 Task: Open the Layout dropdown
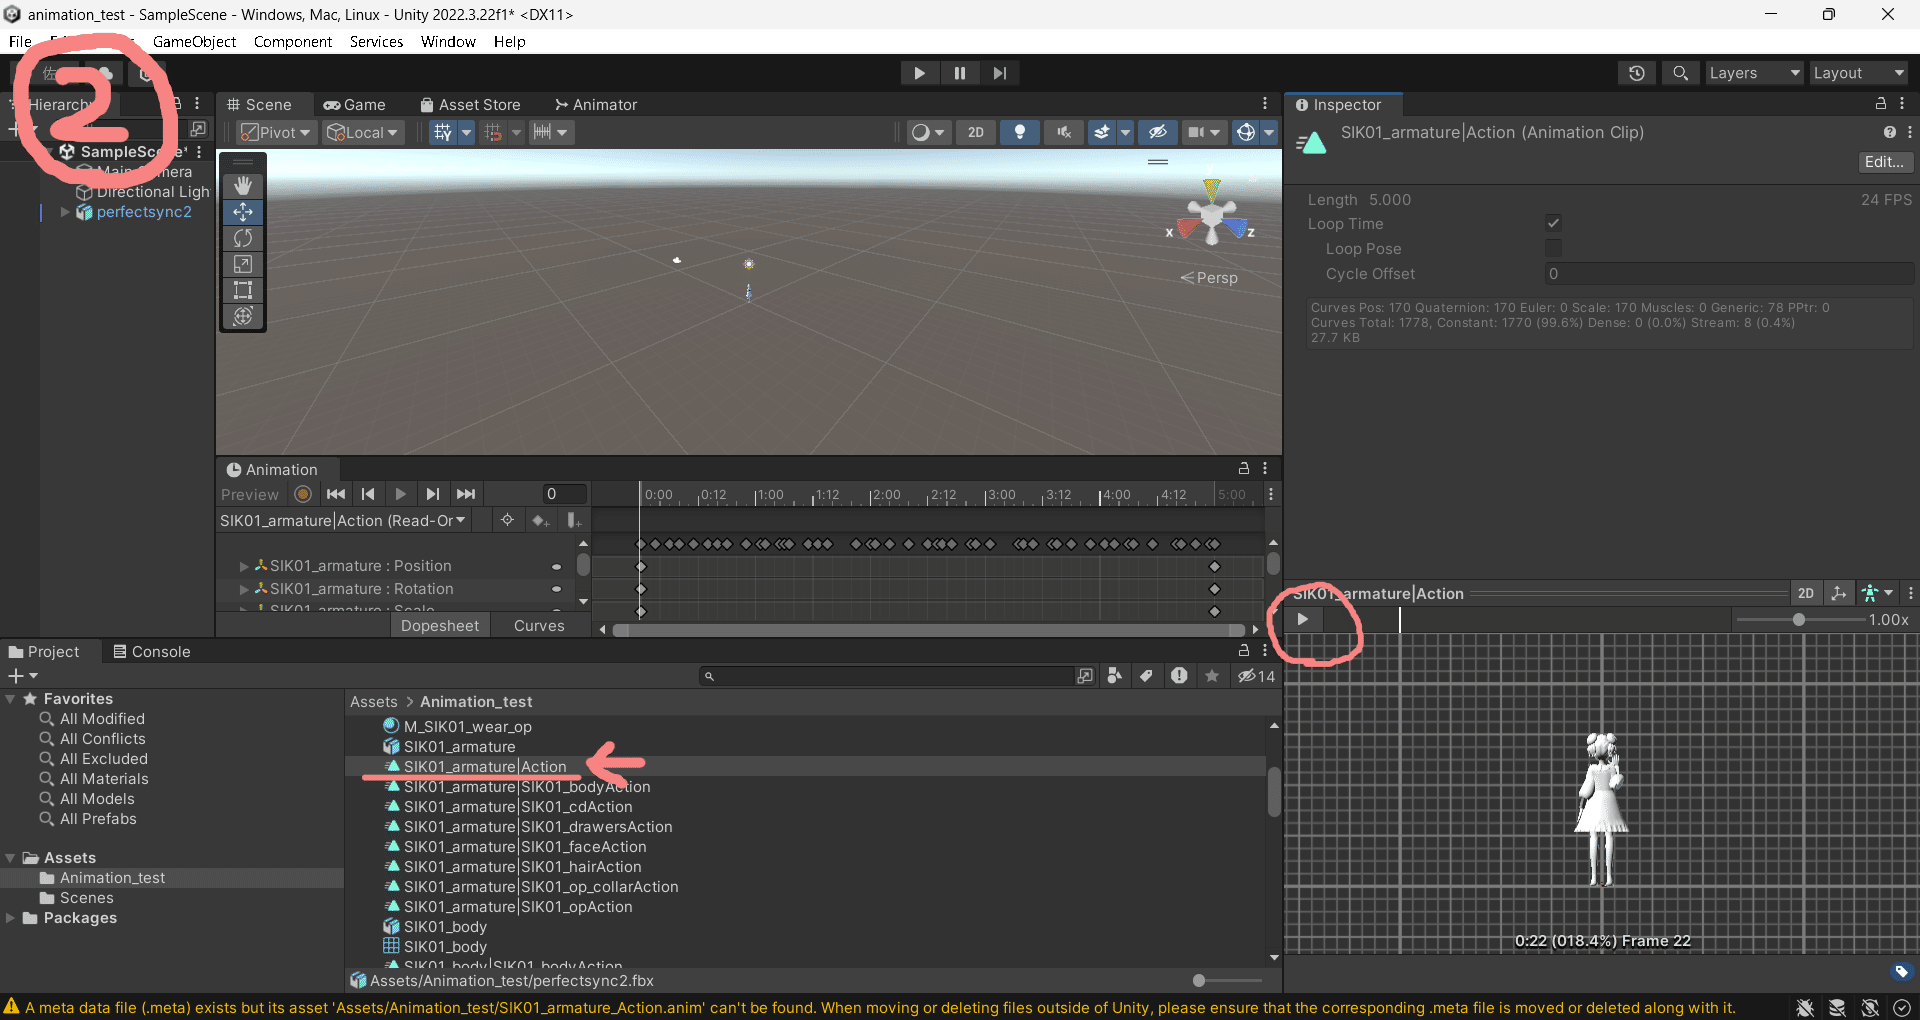tap(1857, 72)
